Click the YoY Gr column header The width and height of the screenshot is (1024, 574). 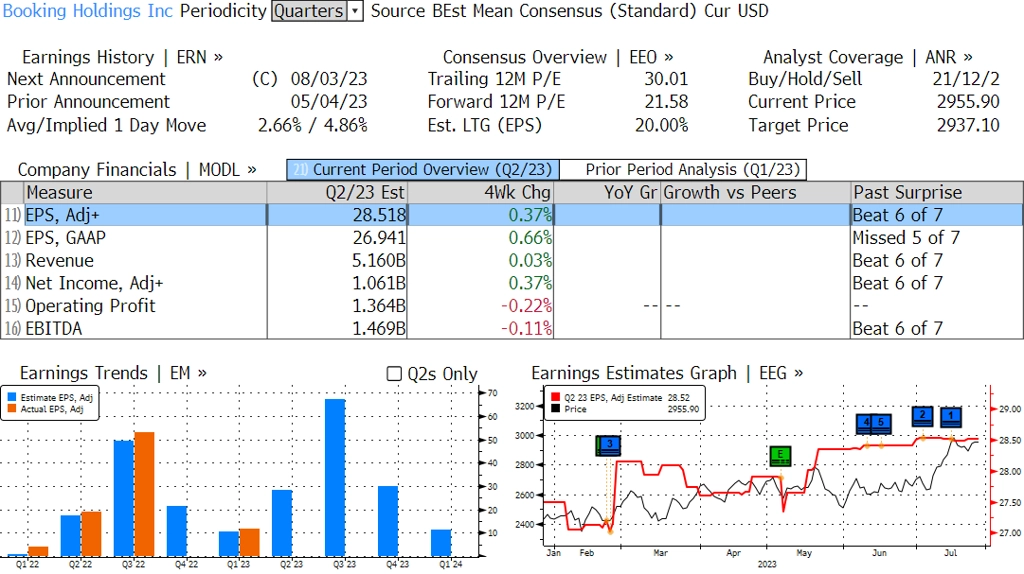pyautogui.click(x=607, y=193)
